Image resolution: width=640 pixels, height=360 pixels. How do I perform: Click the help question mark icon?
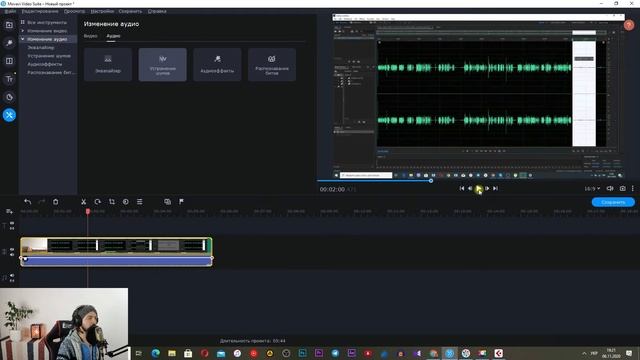point(629,25)
